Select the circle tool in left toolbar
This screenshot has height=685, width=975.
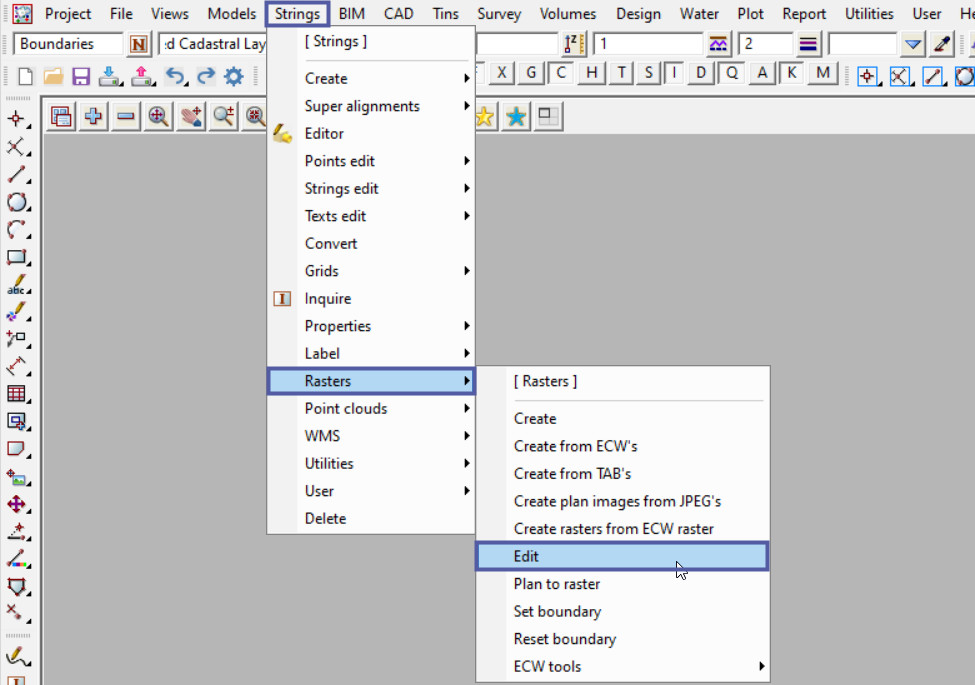pos(17,202)
